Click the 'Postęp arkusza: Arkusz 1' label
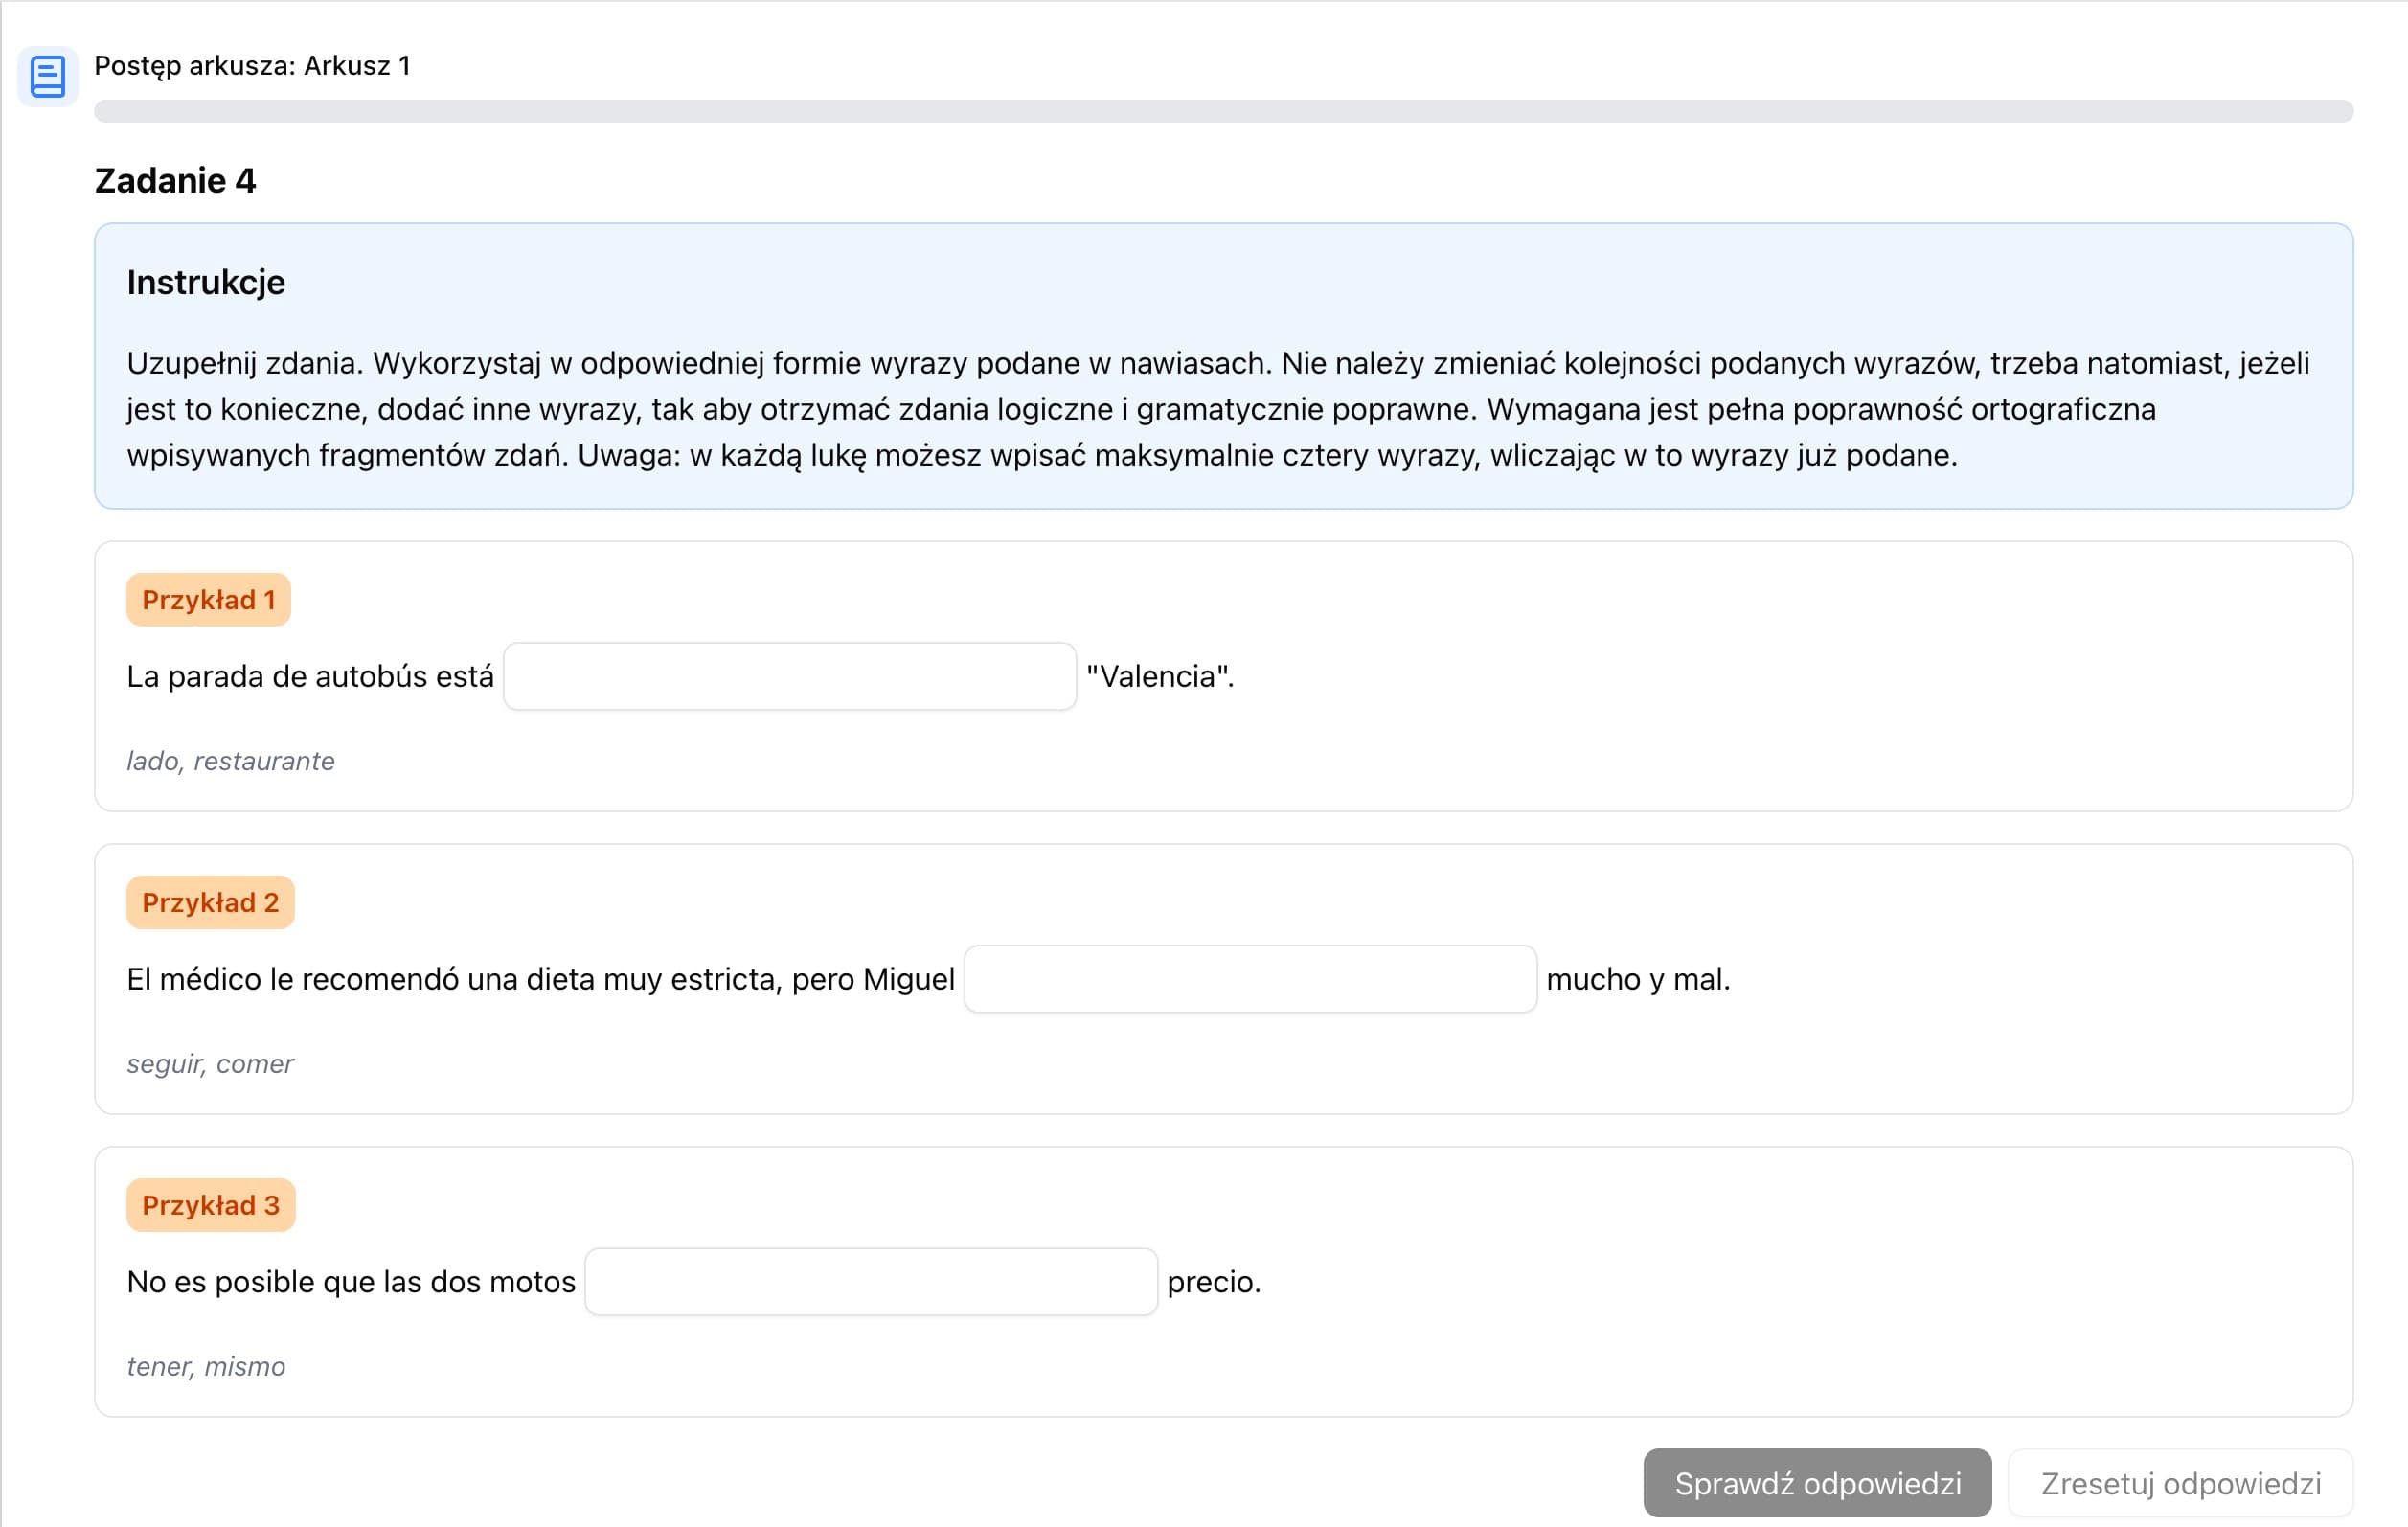Viewport: 2408px width, 1527px height. click(252, 66)
